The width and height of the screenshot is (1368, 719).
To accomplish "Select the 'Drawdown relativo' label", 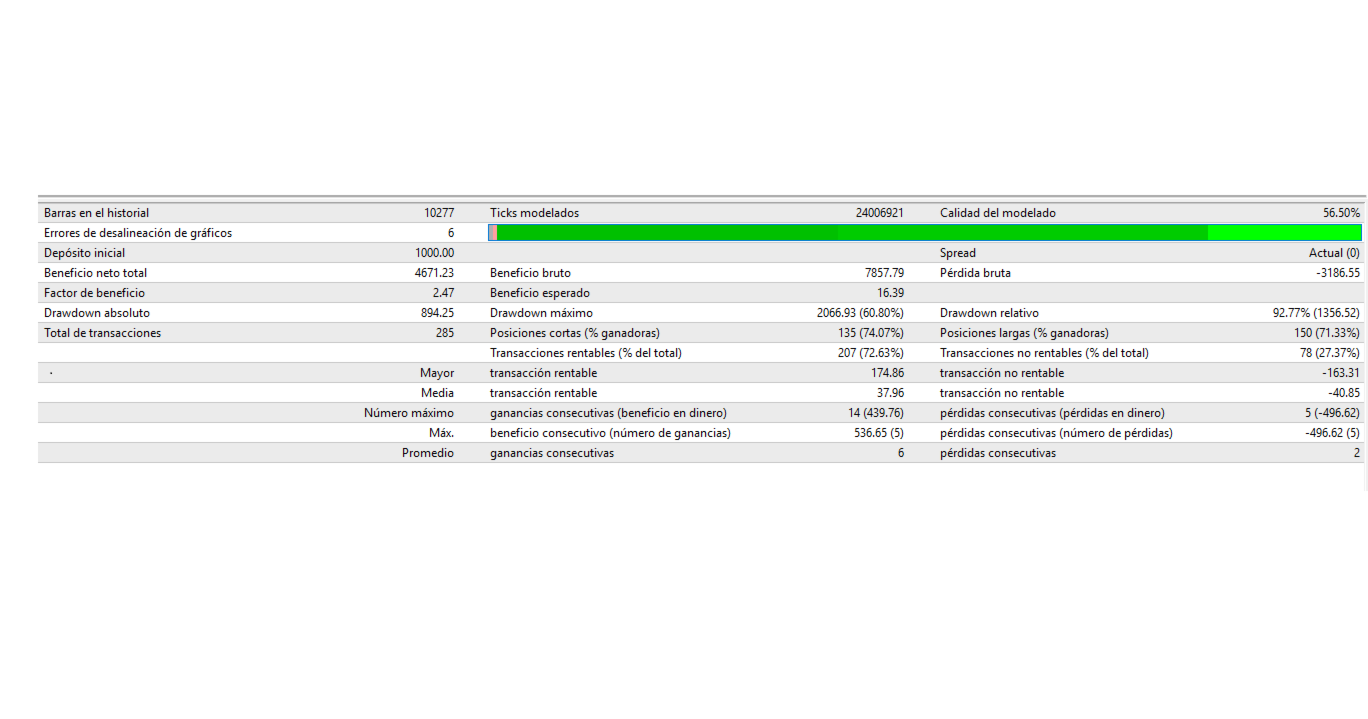I will click(x=989, y=313).
